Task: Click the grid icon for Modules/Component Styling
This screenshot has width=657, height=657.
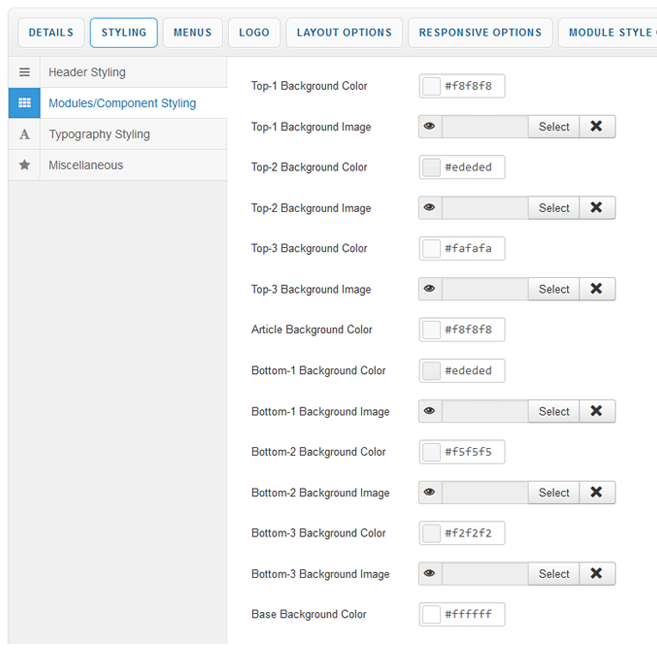Action: 24,103
